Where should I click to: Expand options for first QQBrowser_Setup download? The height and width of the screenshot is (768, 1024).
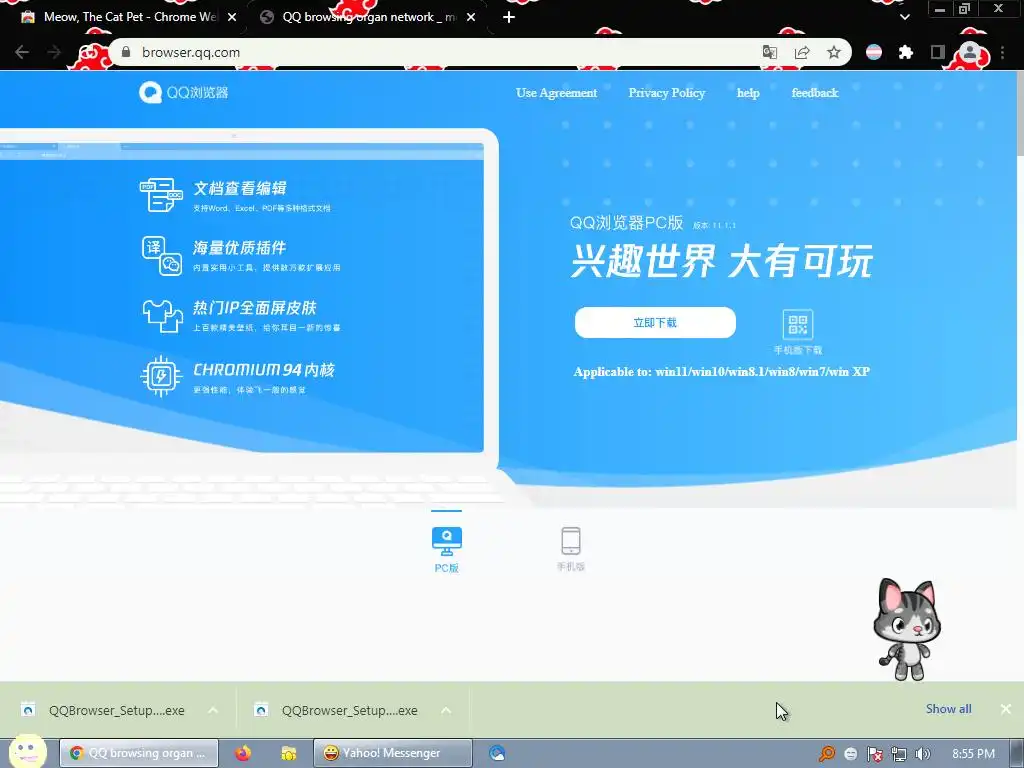[213, 710]
